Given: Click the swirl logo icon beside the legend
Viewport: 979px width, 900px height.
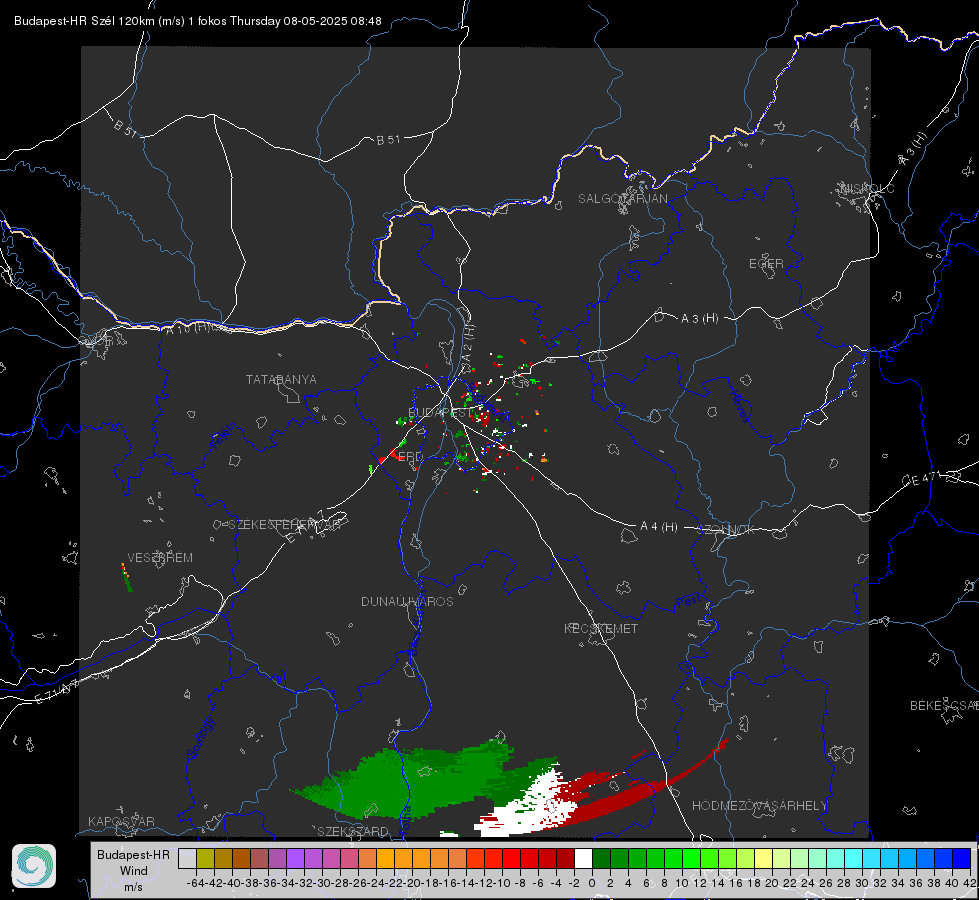Looking at the screenshot, I should click(34, 866).
